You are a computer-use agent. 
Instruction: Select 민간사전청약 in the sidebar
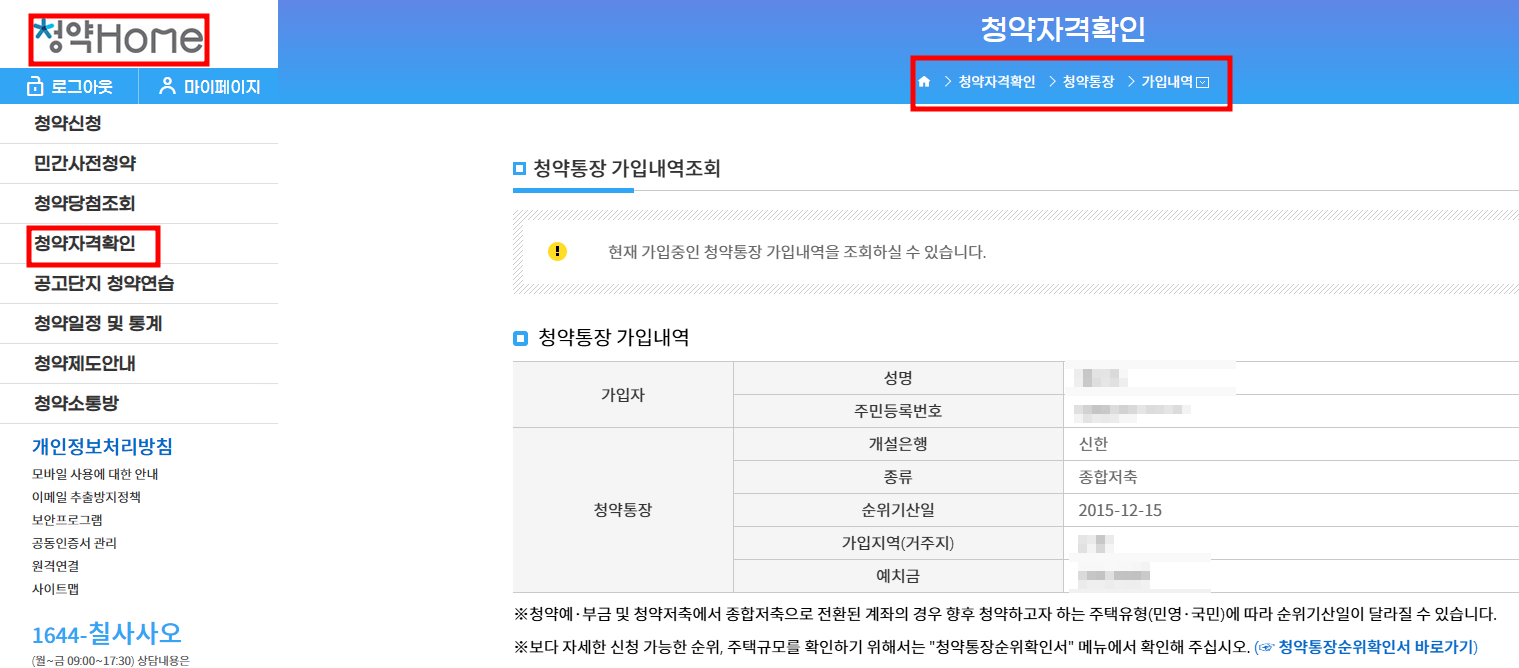80,163
